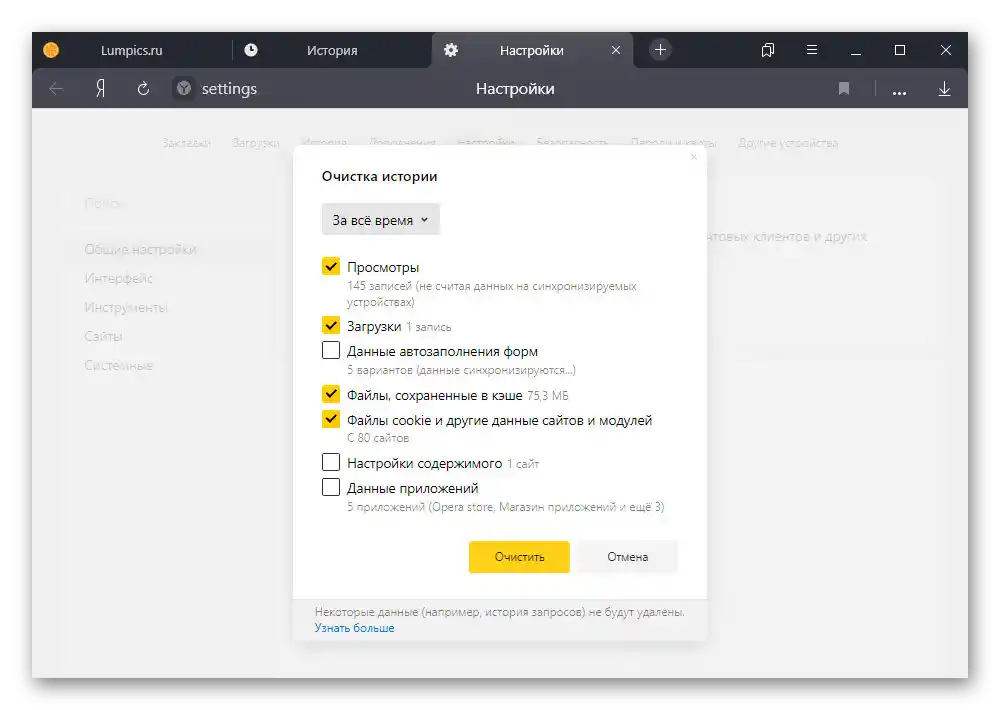Select Общие настройки in the sidebar
Image resolution: width=1000 pixels, height=710 pixels.
140,249
